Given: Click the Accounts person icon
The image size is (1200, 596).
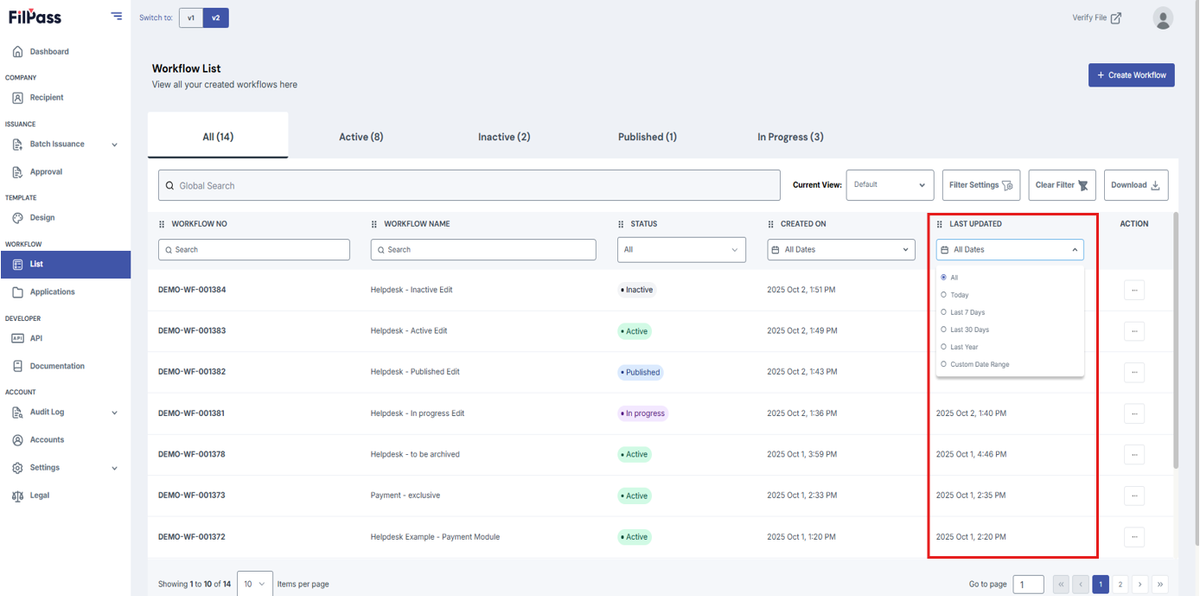Looking at the screenshot, I should 18,440.
